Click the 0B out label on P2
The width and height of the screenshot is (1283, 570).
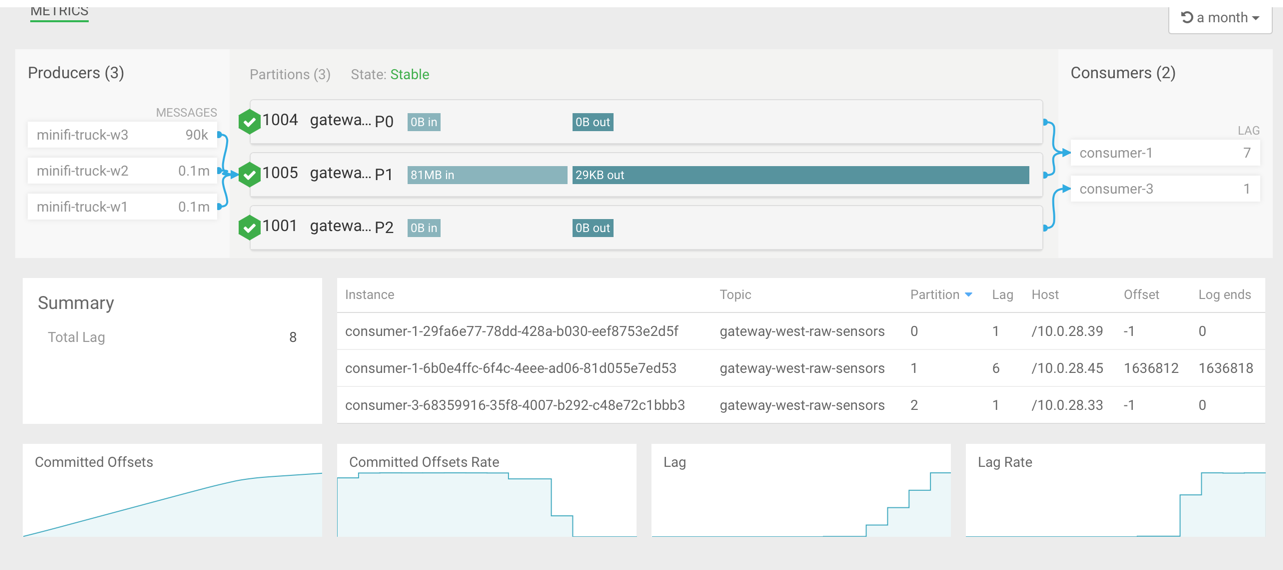(592, 228)
